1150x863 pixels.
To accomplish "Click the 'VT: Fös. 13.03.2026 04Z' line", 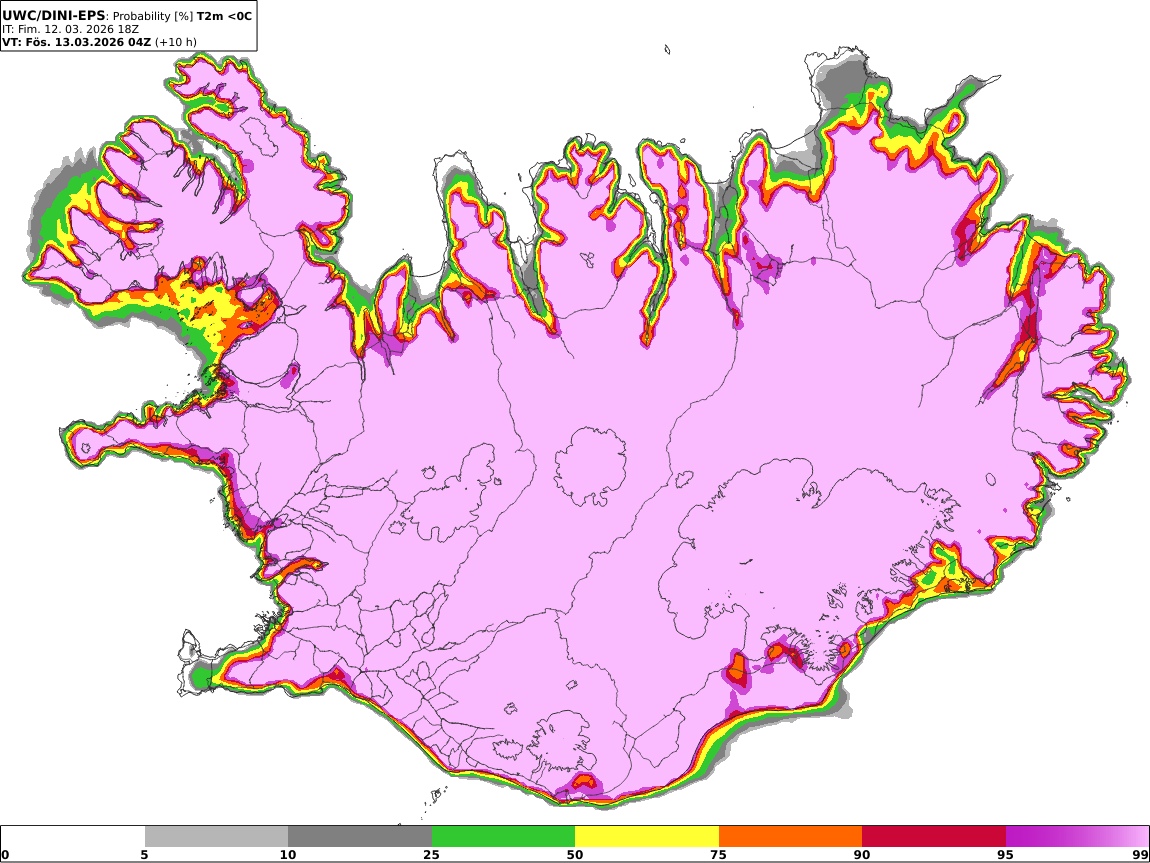I will [76, 42].
